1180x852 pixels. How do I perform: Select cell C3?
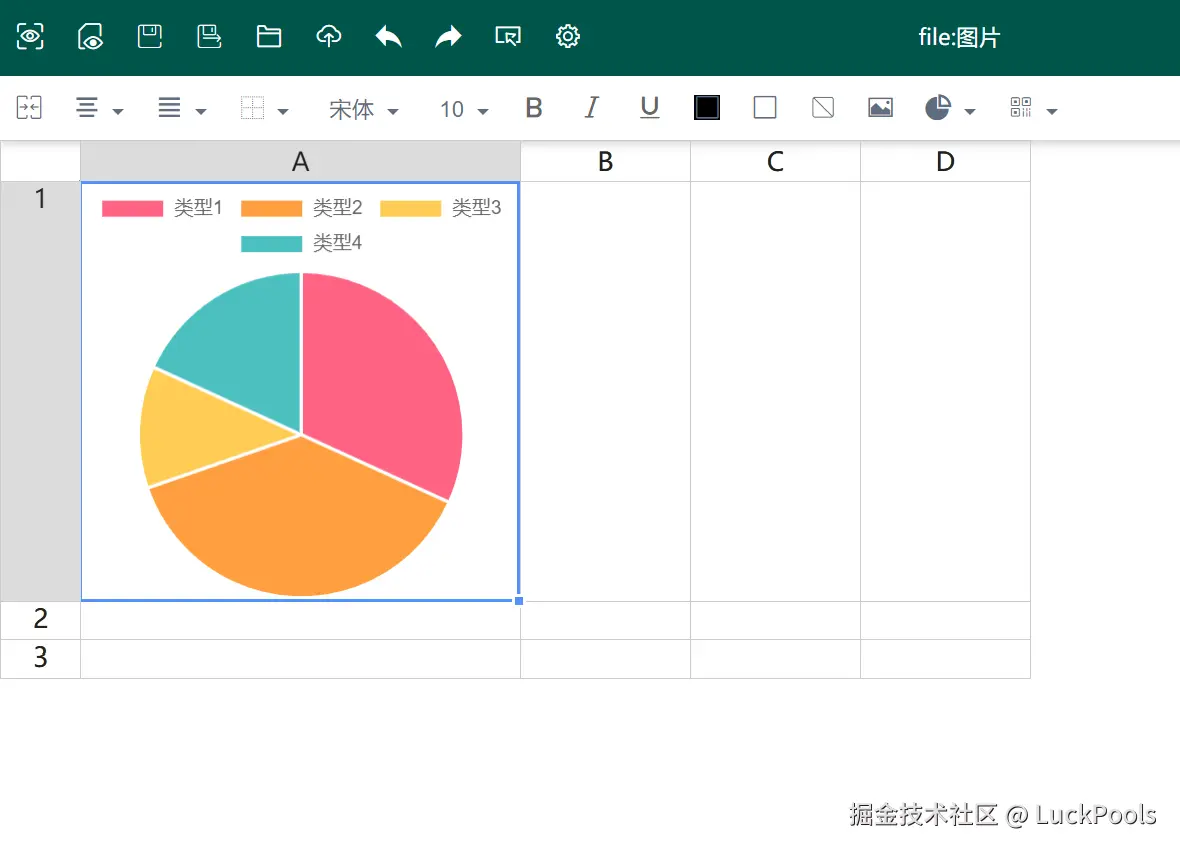point(775,659)
